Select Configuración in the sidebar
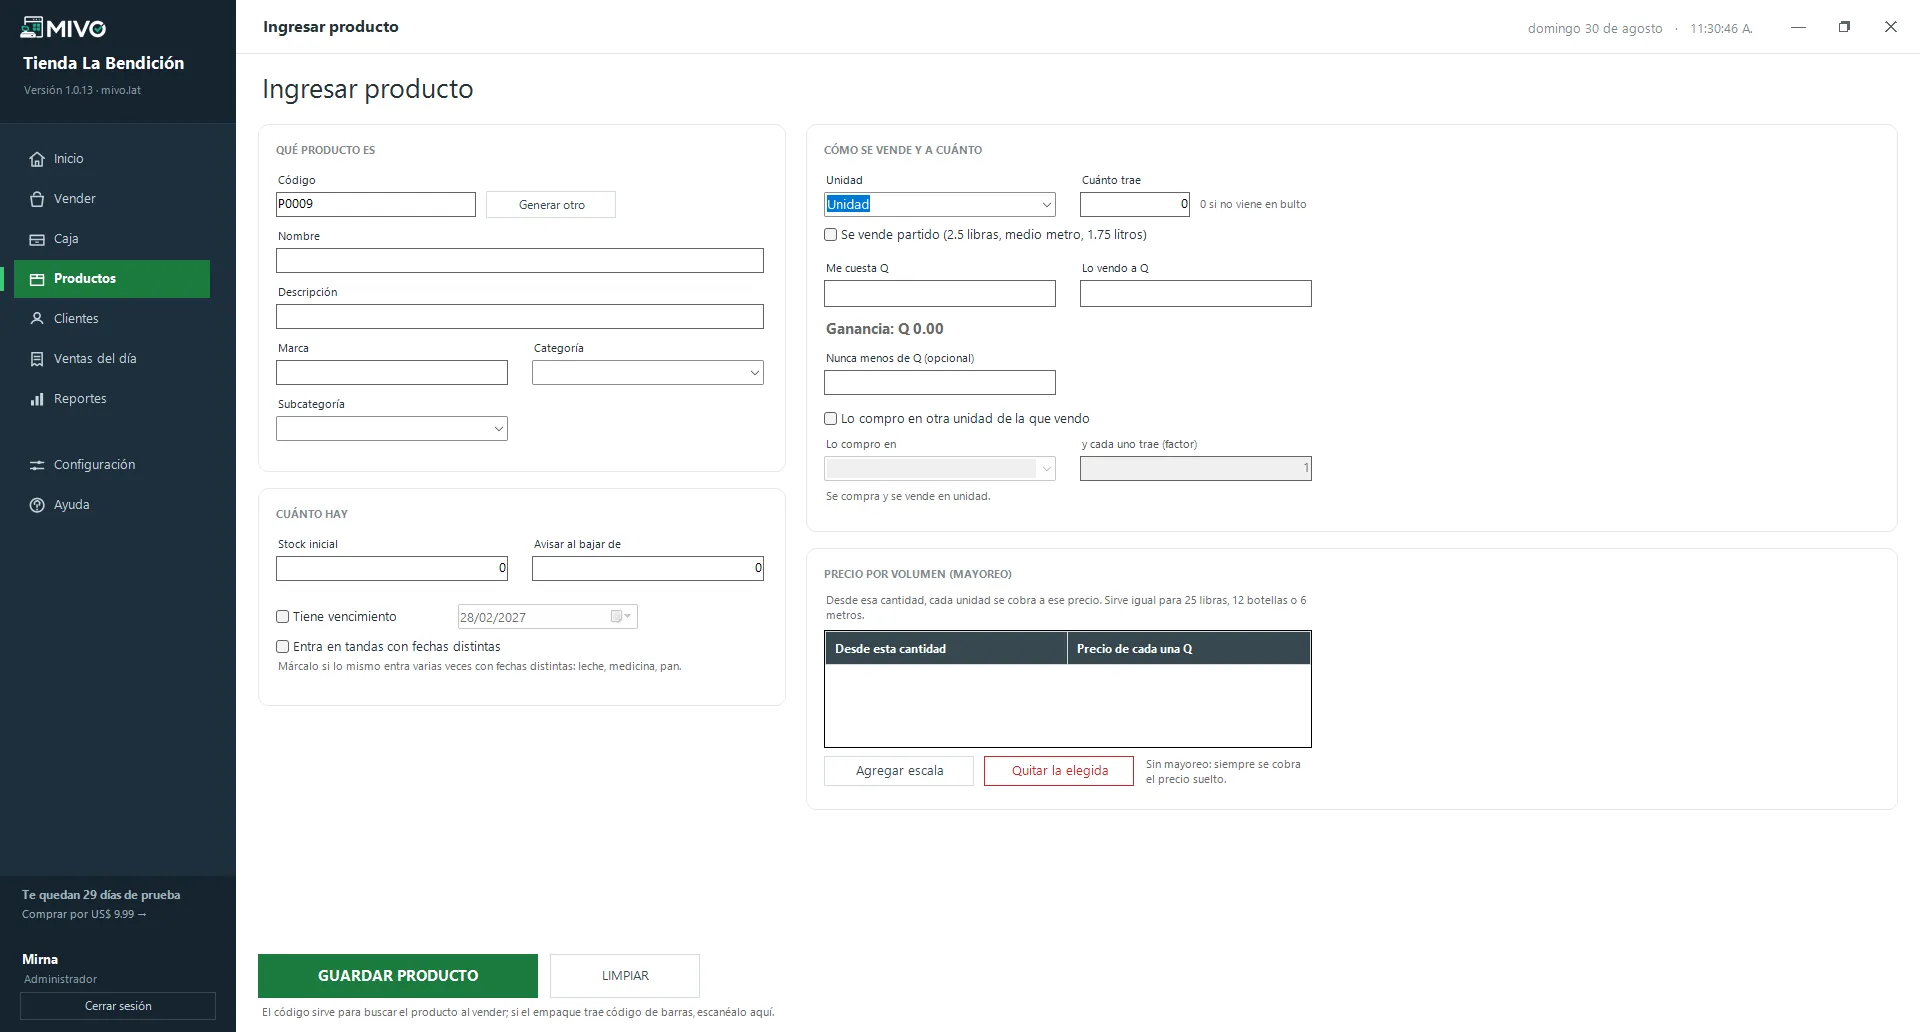1920x1032 pixels. click(x=112, y=465)
